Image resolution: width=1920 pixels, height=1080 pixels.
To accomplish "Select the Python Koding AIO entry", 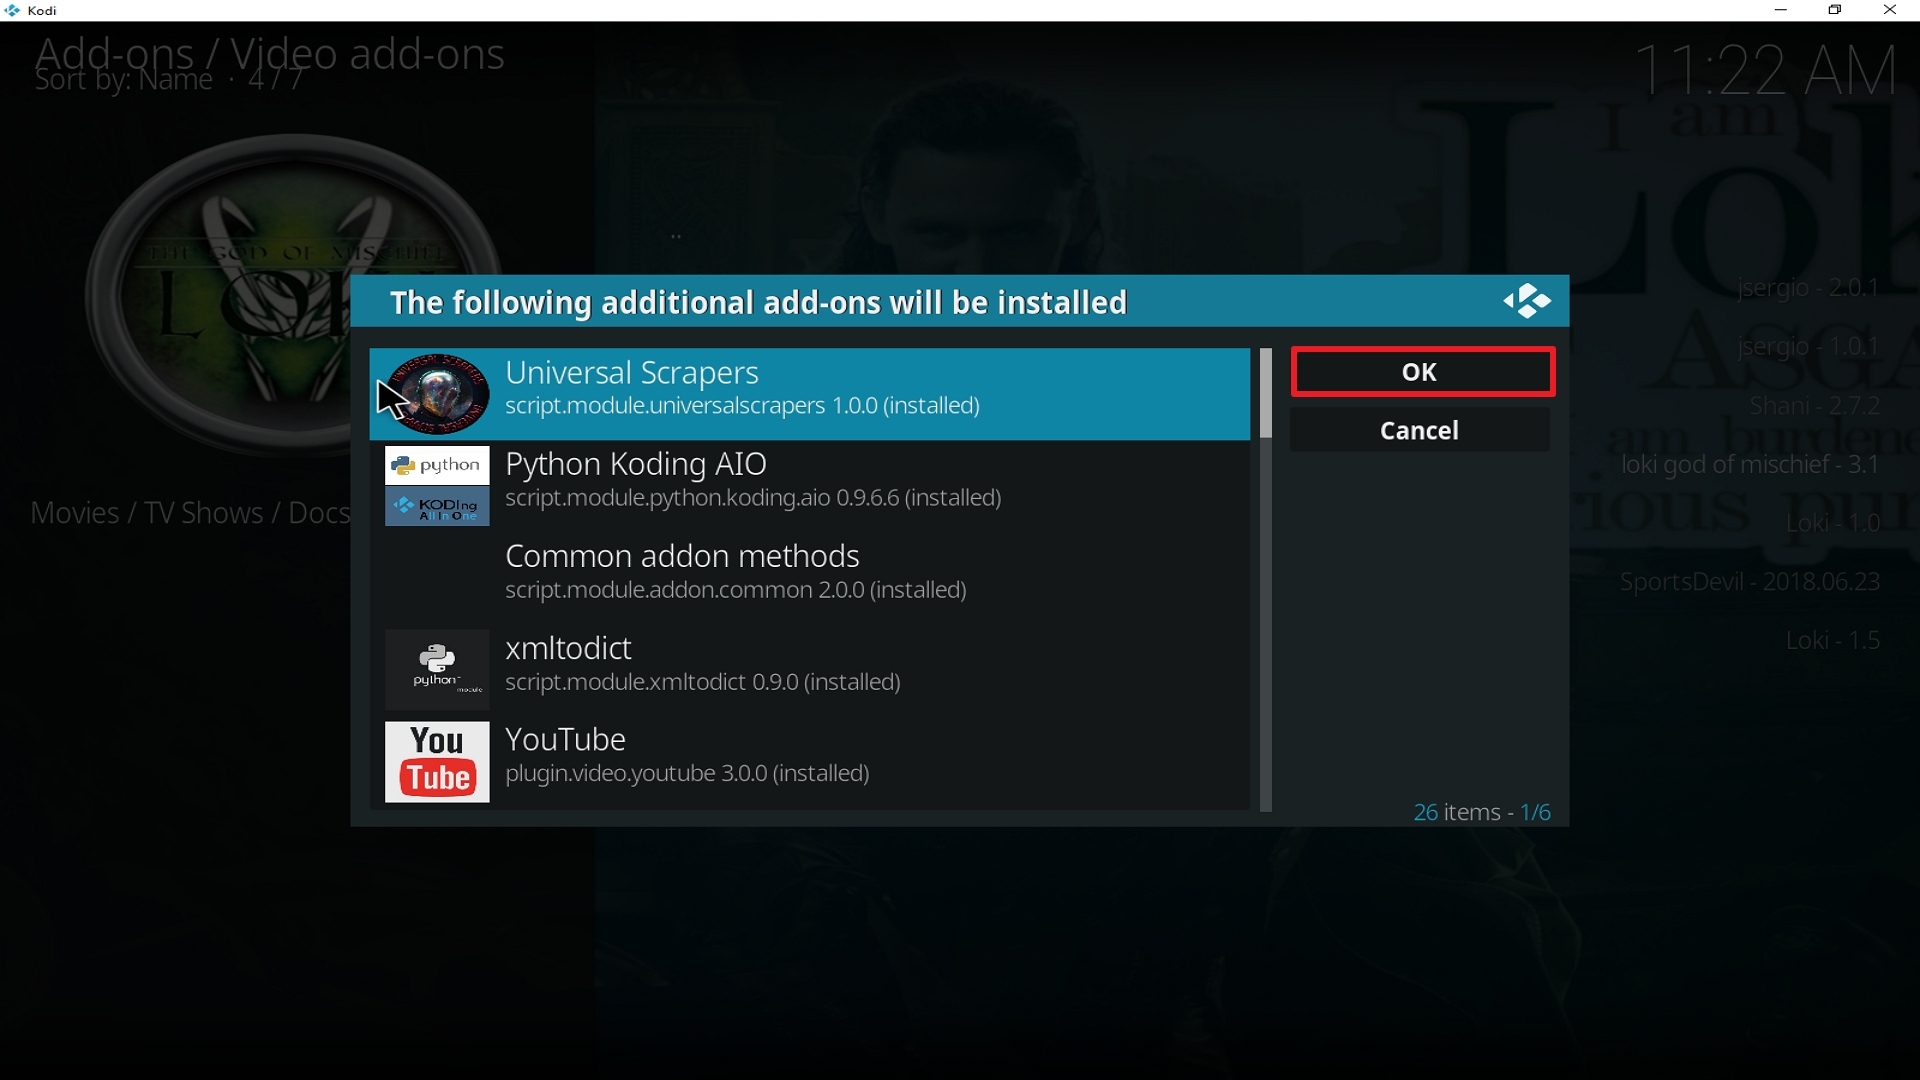I will click(x=810, y=486).
